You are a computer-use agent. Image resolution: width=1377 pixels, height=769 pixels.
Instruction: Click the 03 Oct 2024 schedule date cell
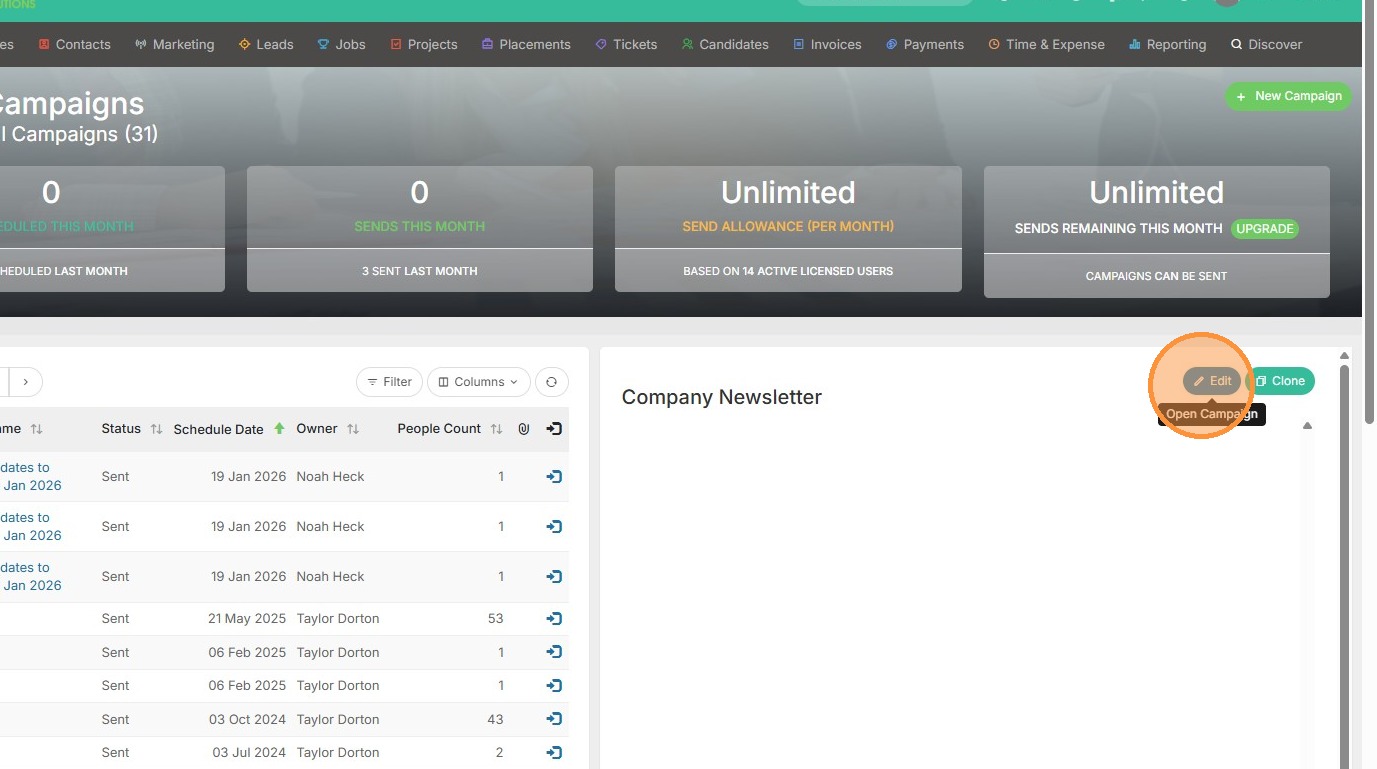coord(247,719)
